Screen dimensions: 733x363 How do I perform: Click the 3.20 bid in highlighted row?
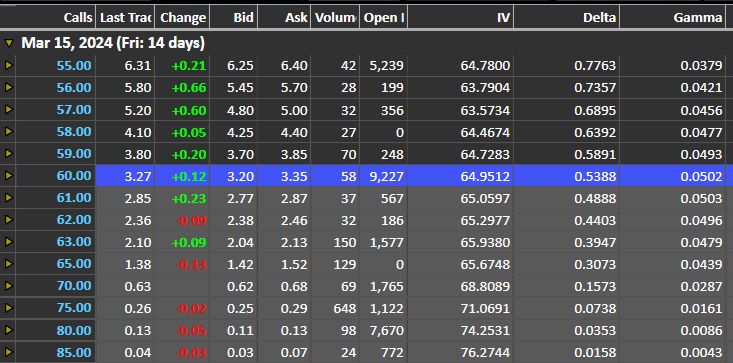point(240,176)
